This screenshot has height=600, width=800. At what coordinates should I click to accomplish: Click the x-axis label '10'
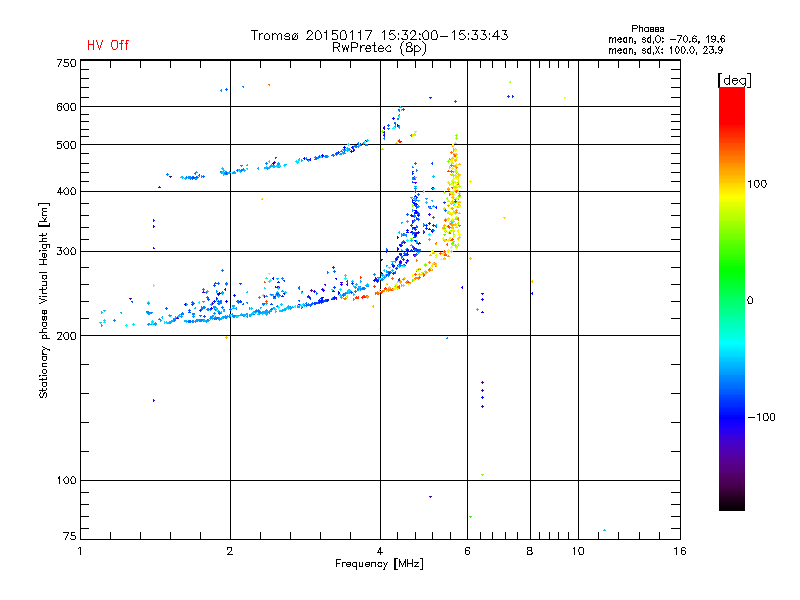(x=578, y=551)
